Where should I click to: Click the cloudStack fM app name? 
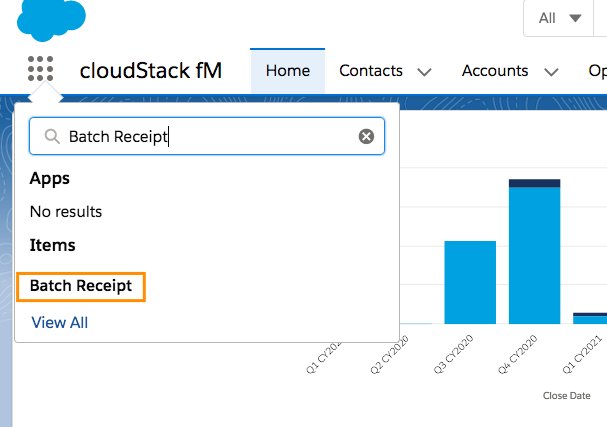click(151, 71)
